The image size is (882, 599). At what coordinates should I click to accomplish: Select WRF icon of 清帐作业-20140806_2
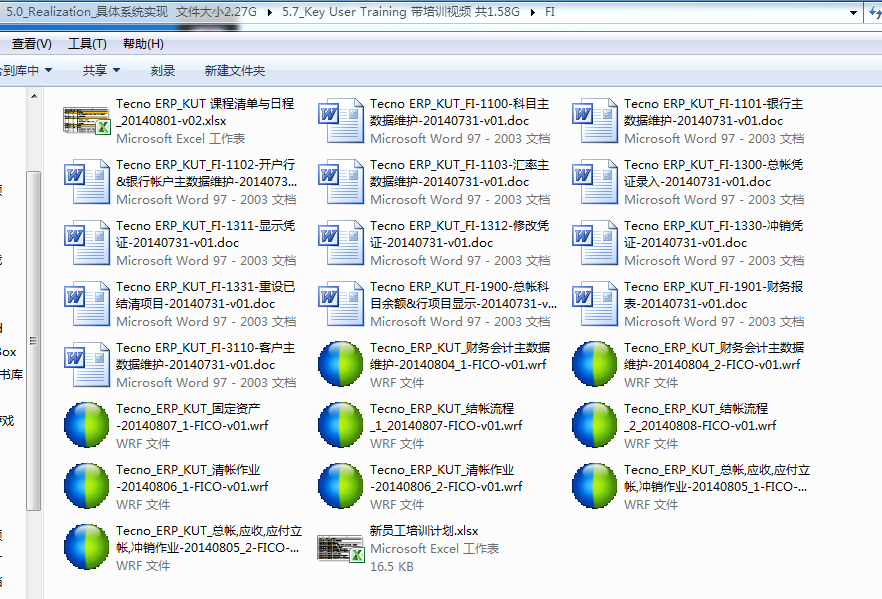pyautogui.click(x=341, y=486)
